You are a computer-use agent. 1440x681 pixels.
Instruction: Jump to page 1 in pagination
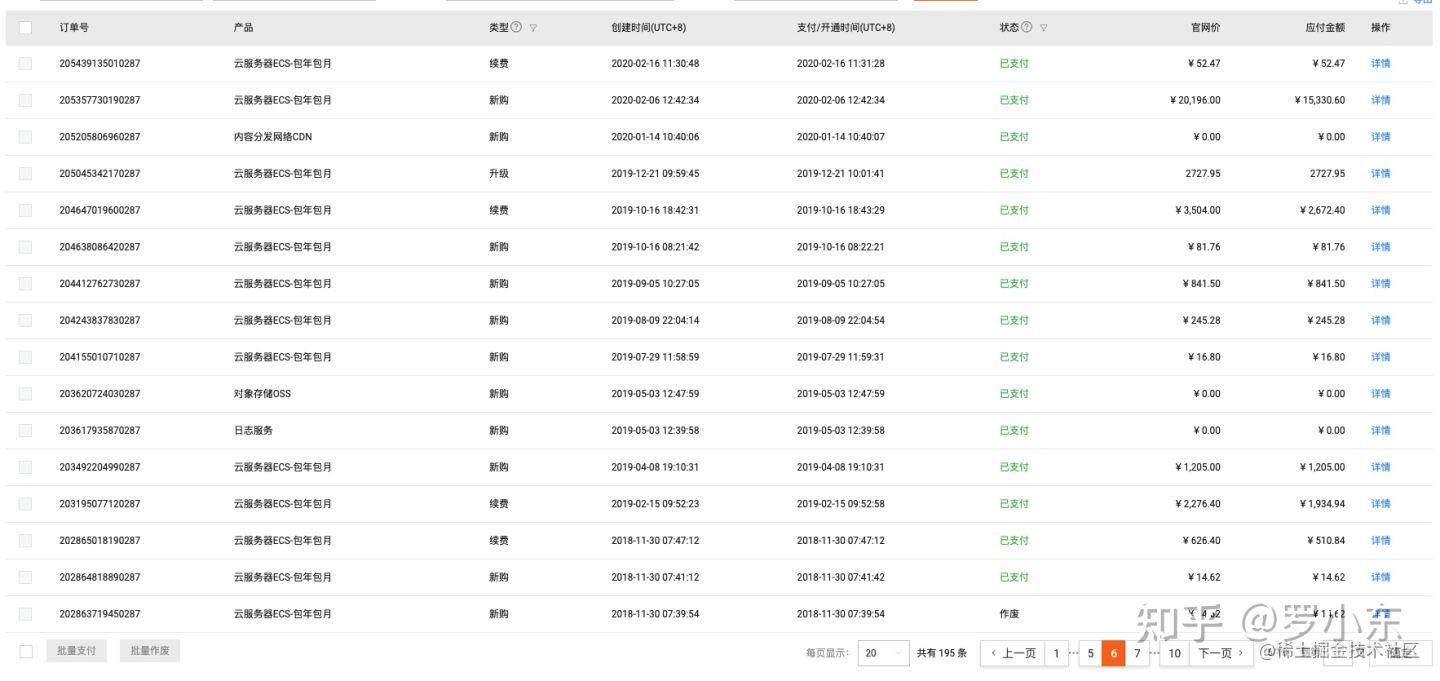point(1056,653)
